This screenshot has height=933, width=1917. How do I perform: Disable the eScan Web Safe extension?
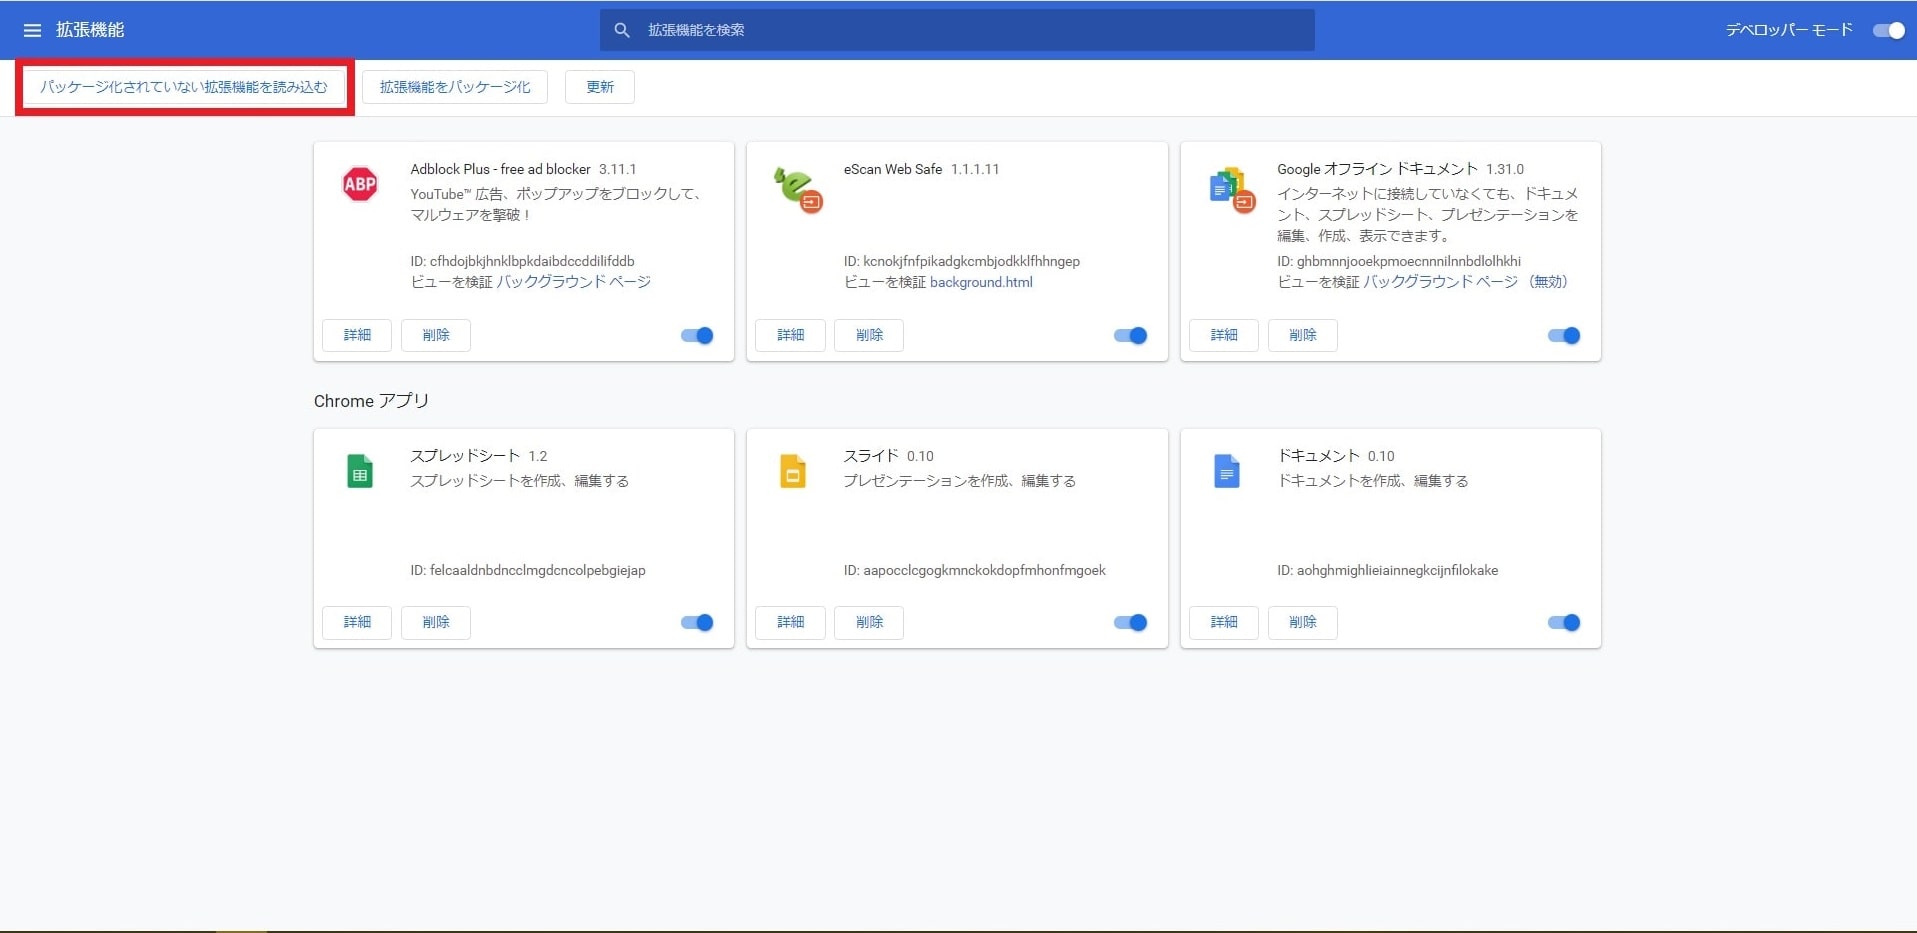1131,335
